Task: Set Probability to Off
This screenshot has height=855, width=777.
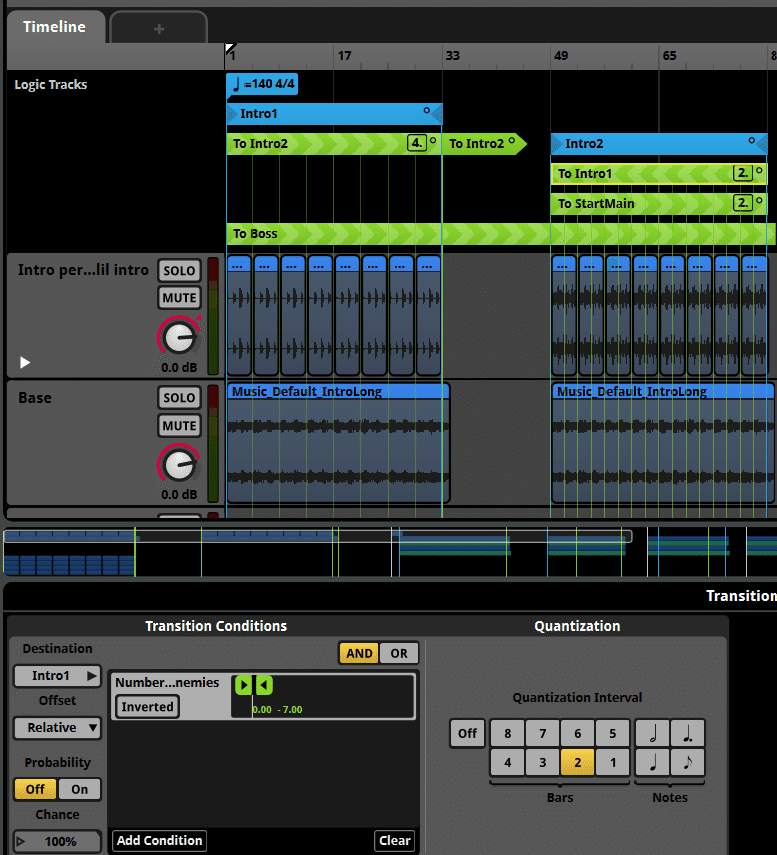Action: [x=35, y=789]
